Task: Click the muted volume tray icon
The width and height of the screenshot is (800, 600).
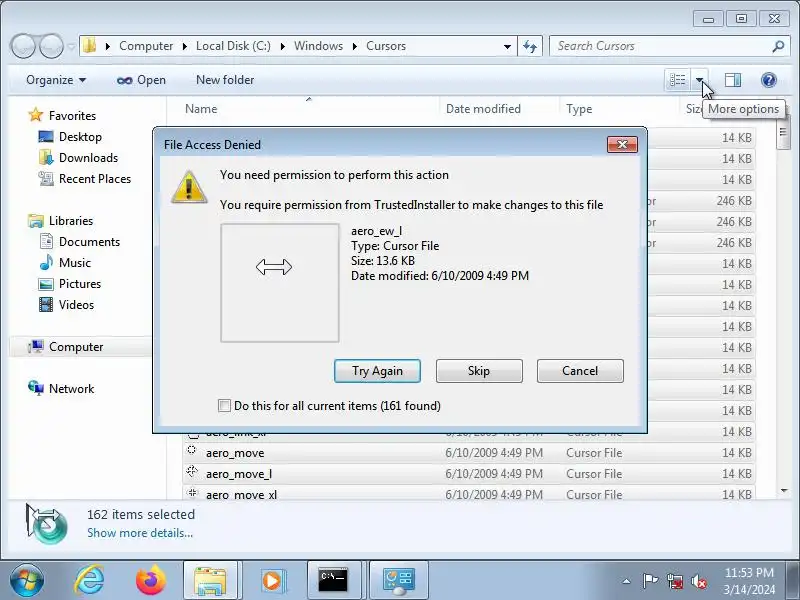Action: [698, 581]
